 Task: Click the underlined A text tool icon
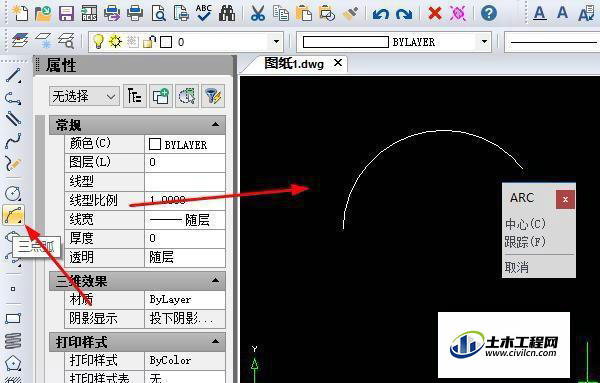coord(540,13)
